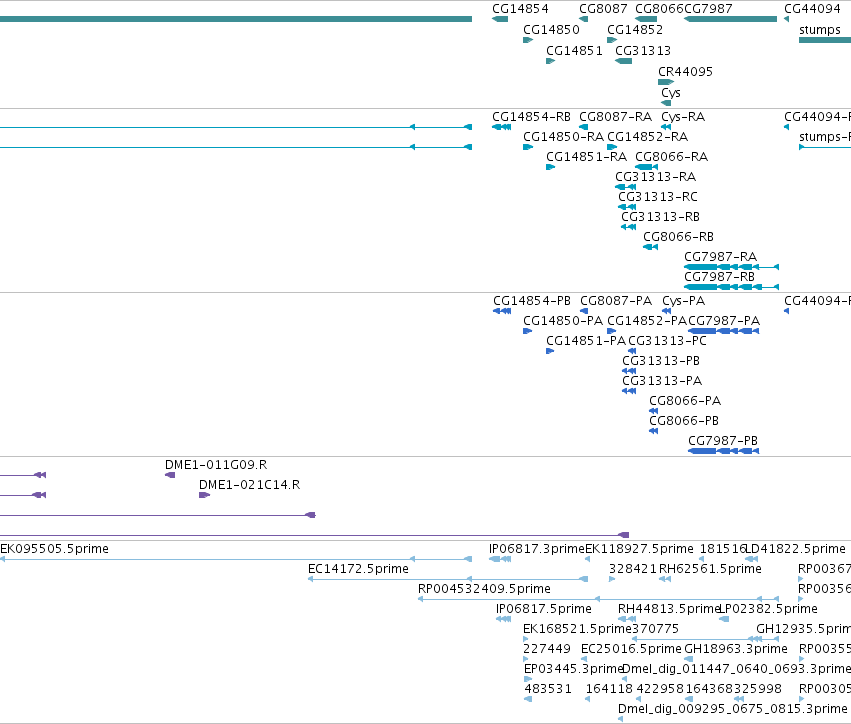Screen dimensions: 851x724
Task: Click the RP004532409.5prime EST label
Action: pos(484,589)
